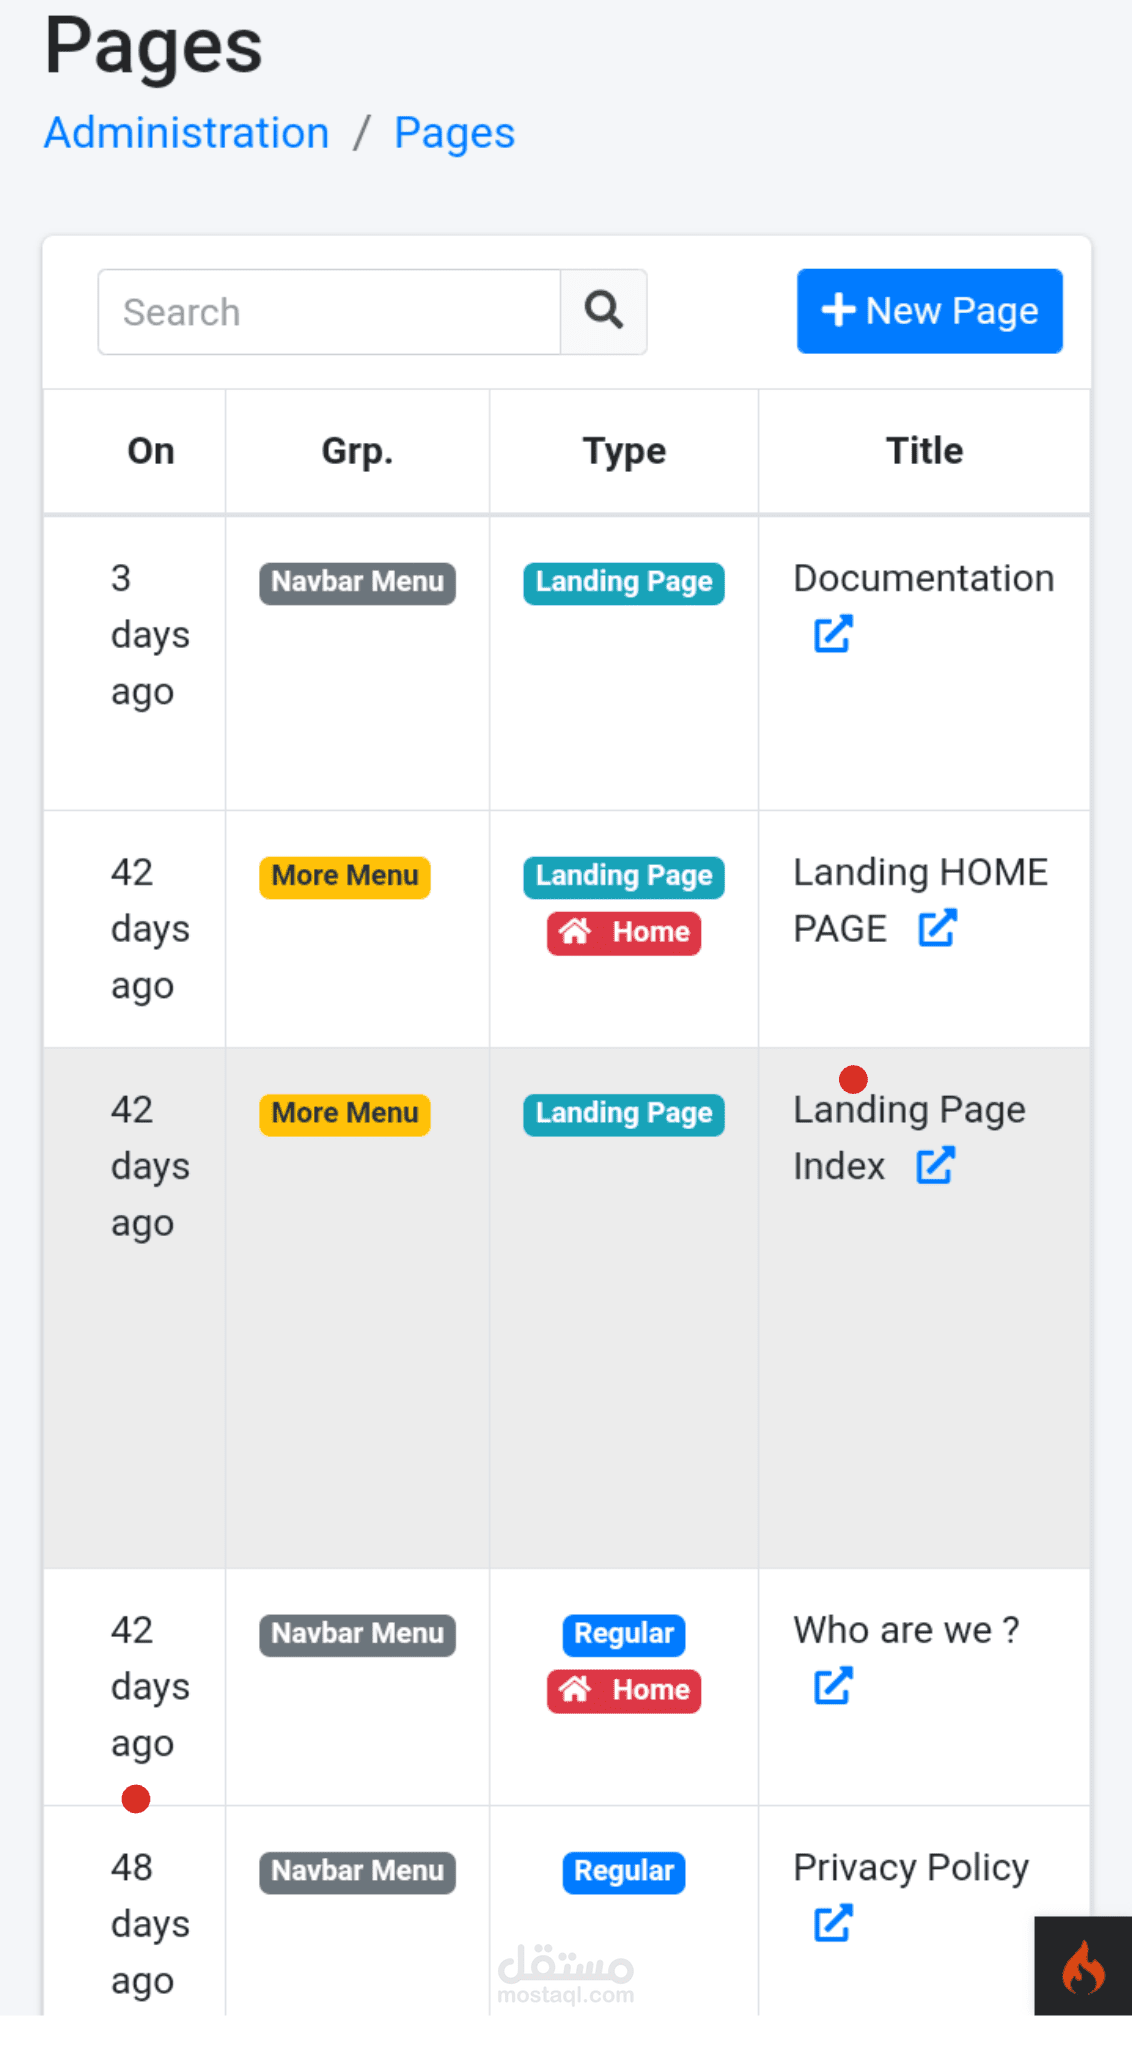1132x2048 pixels.
Task: Click the Type column header
Action: (x=624, y=451)
